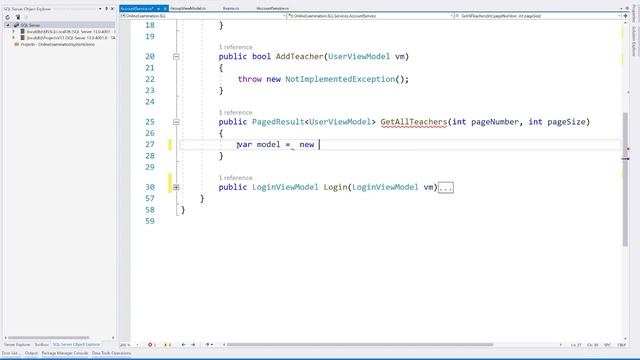This screenshot has height=360, width=640.
Task: Open the IAccountService.cs tab
Action: 273,8
